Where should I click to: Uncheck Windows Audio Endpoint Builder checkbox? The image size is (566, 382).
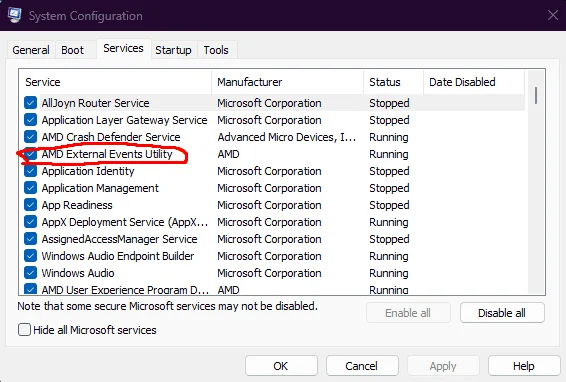click(x=31, y=256)
